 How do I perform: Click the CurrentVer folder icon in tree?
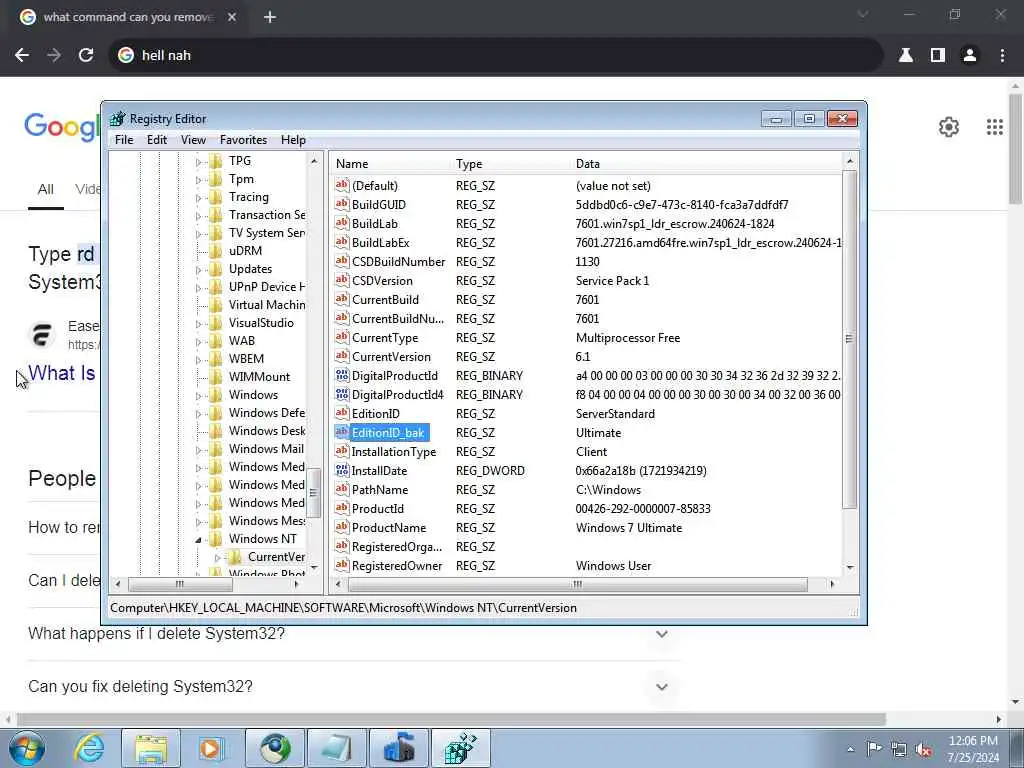pos(235,557)
